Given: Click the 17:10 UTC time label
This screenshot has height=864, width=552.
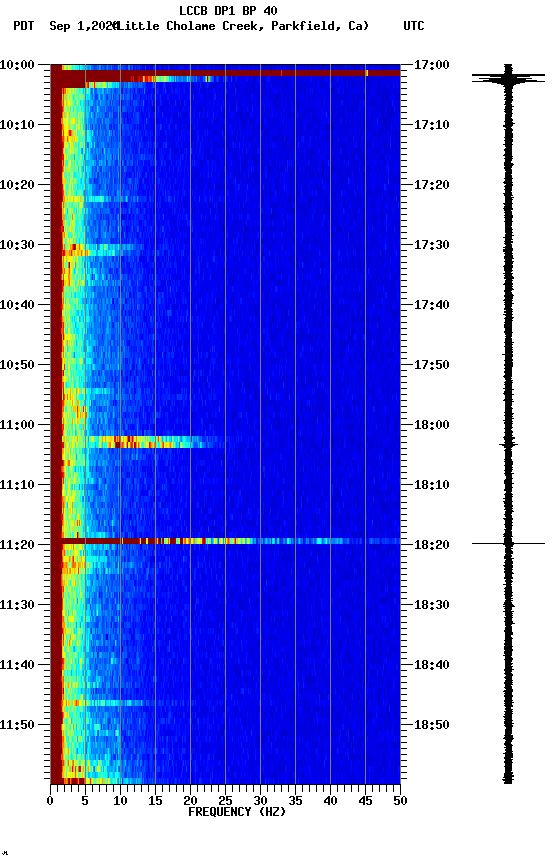Looking at the screenshot, I should coord(432,125).
